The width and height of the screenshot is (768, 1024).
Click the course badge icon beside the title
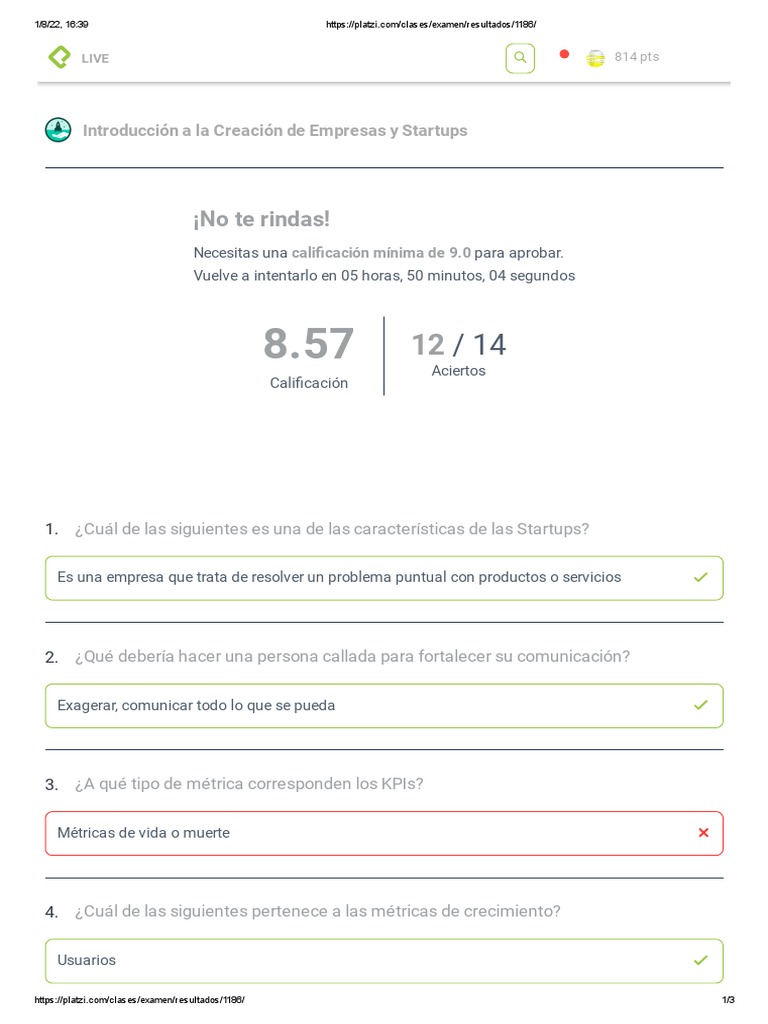58,130
